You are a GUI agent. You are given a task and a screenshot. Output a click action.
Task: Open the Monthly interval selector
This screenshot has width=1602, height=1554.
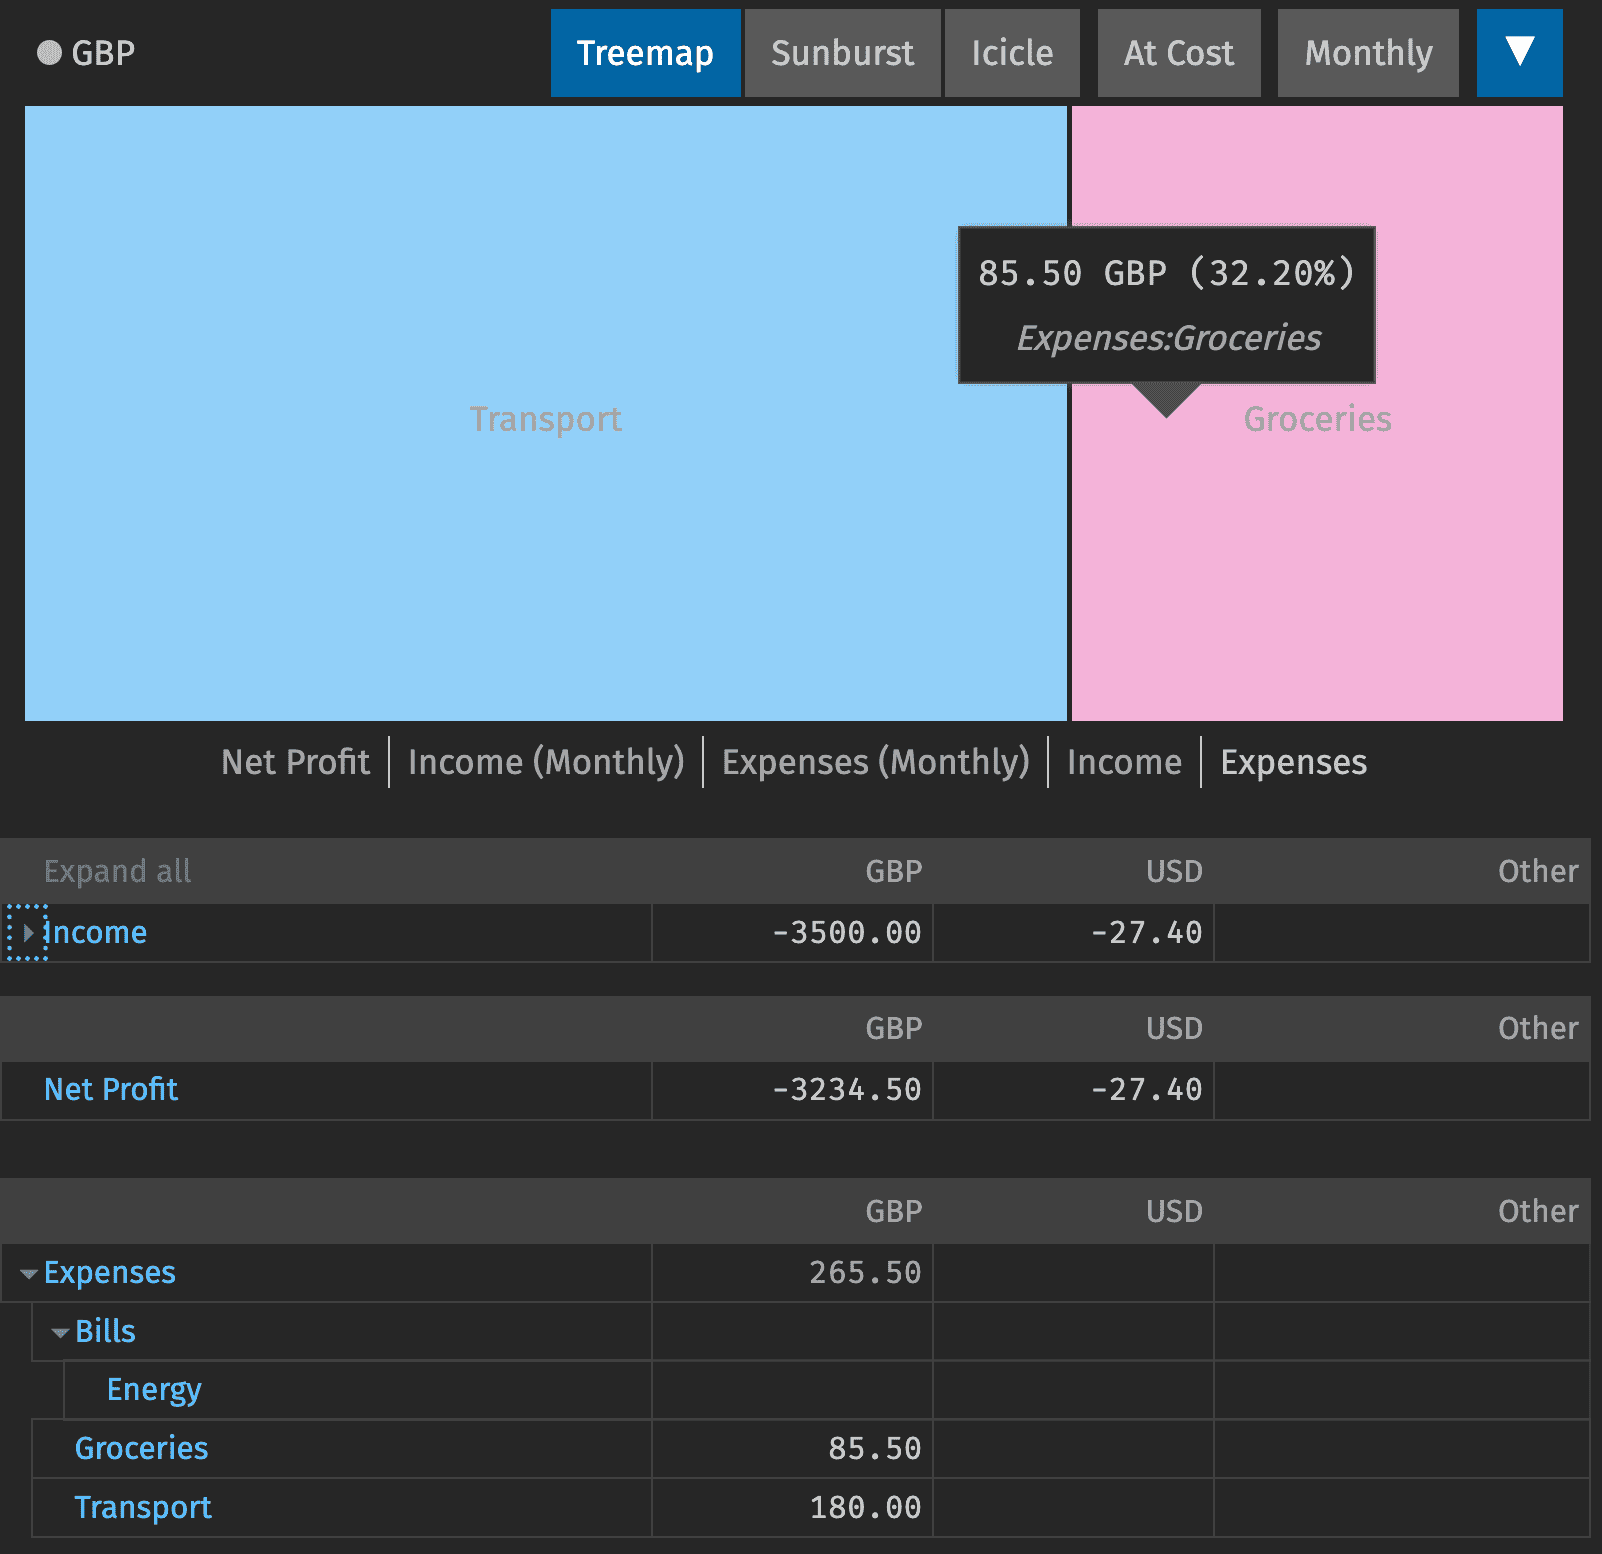pyautogui.click(x=1367, y=53)
